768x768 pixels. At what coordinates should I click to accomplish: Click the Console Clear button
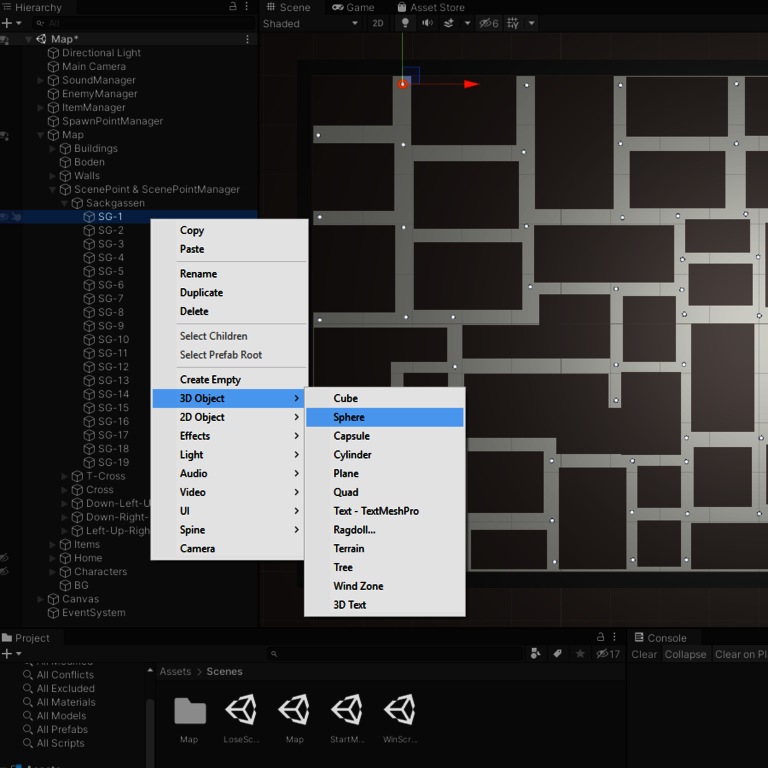click(x=644, y=654)
